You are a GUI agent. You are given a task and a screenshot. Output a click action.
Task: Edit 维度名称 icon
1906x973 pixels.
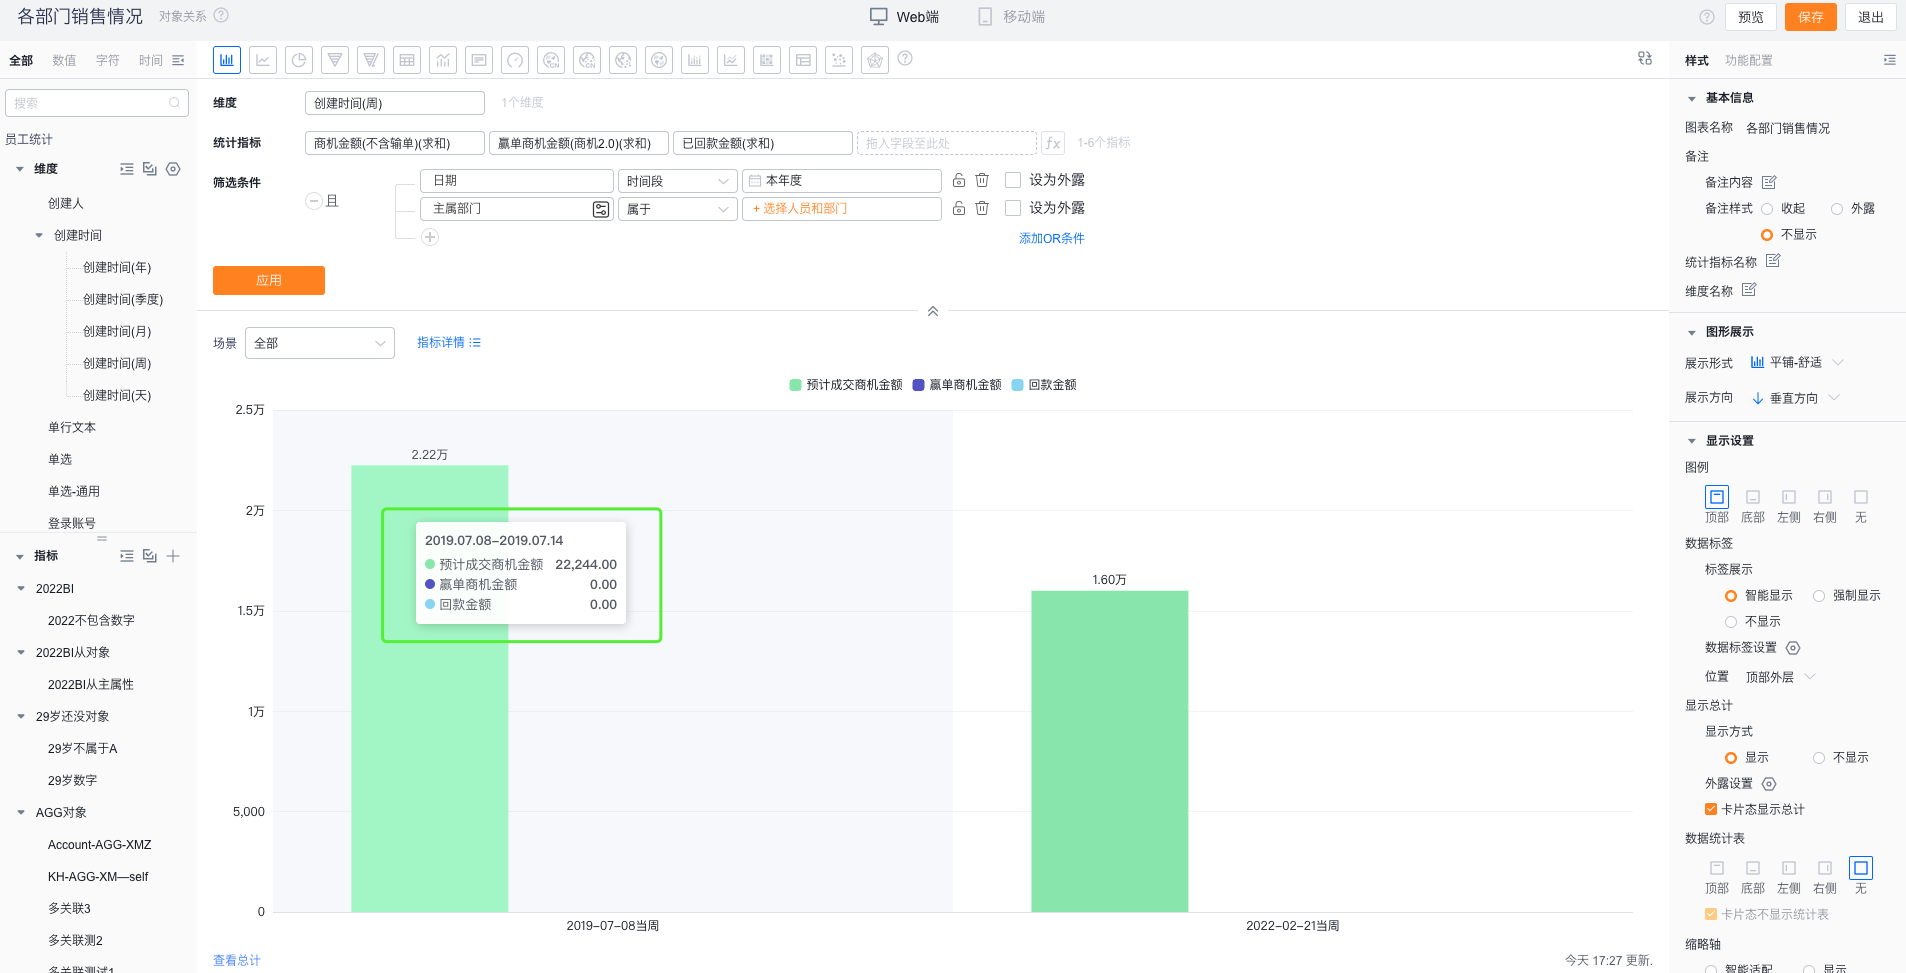coord(1749,290)
